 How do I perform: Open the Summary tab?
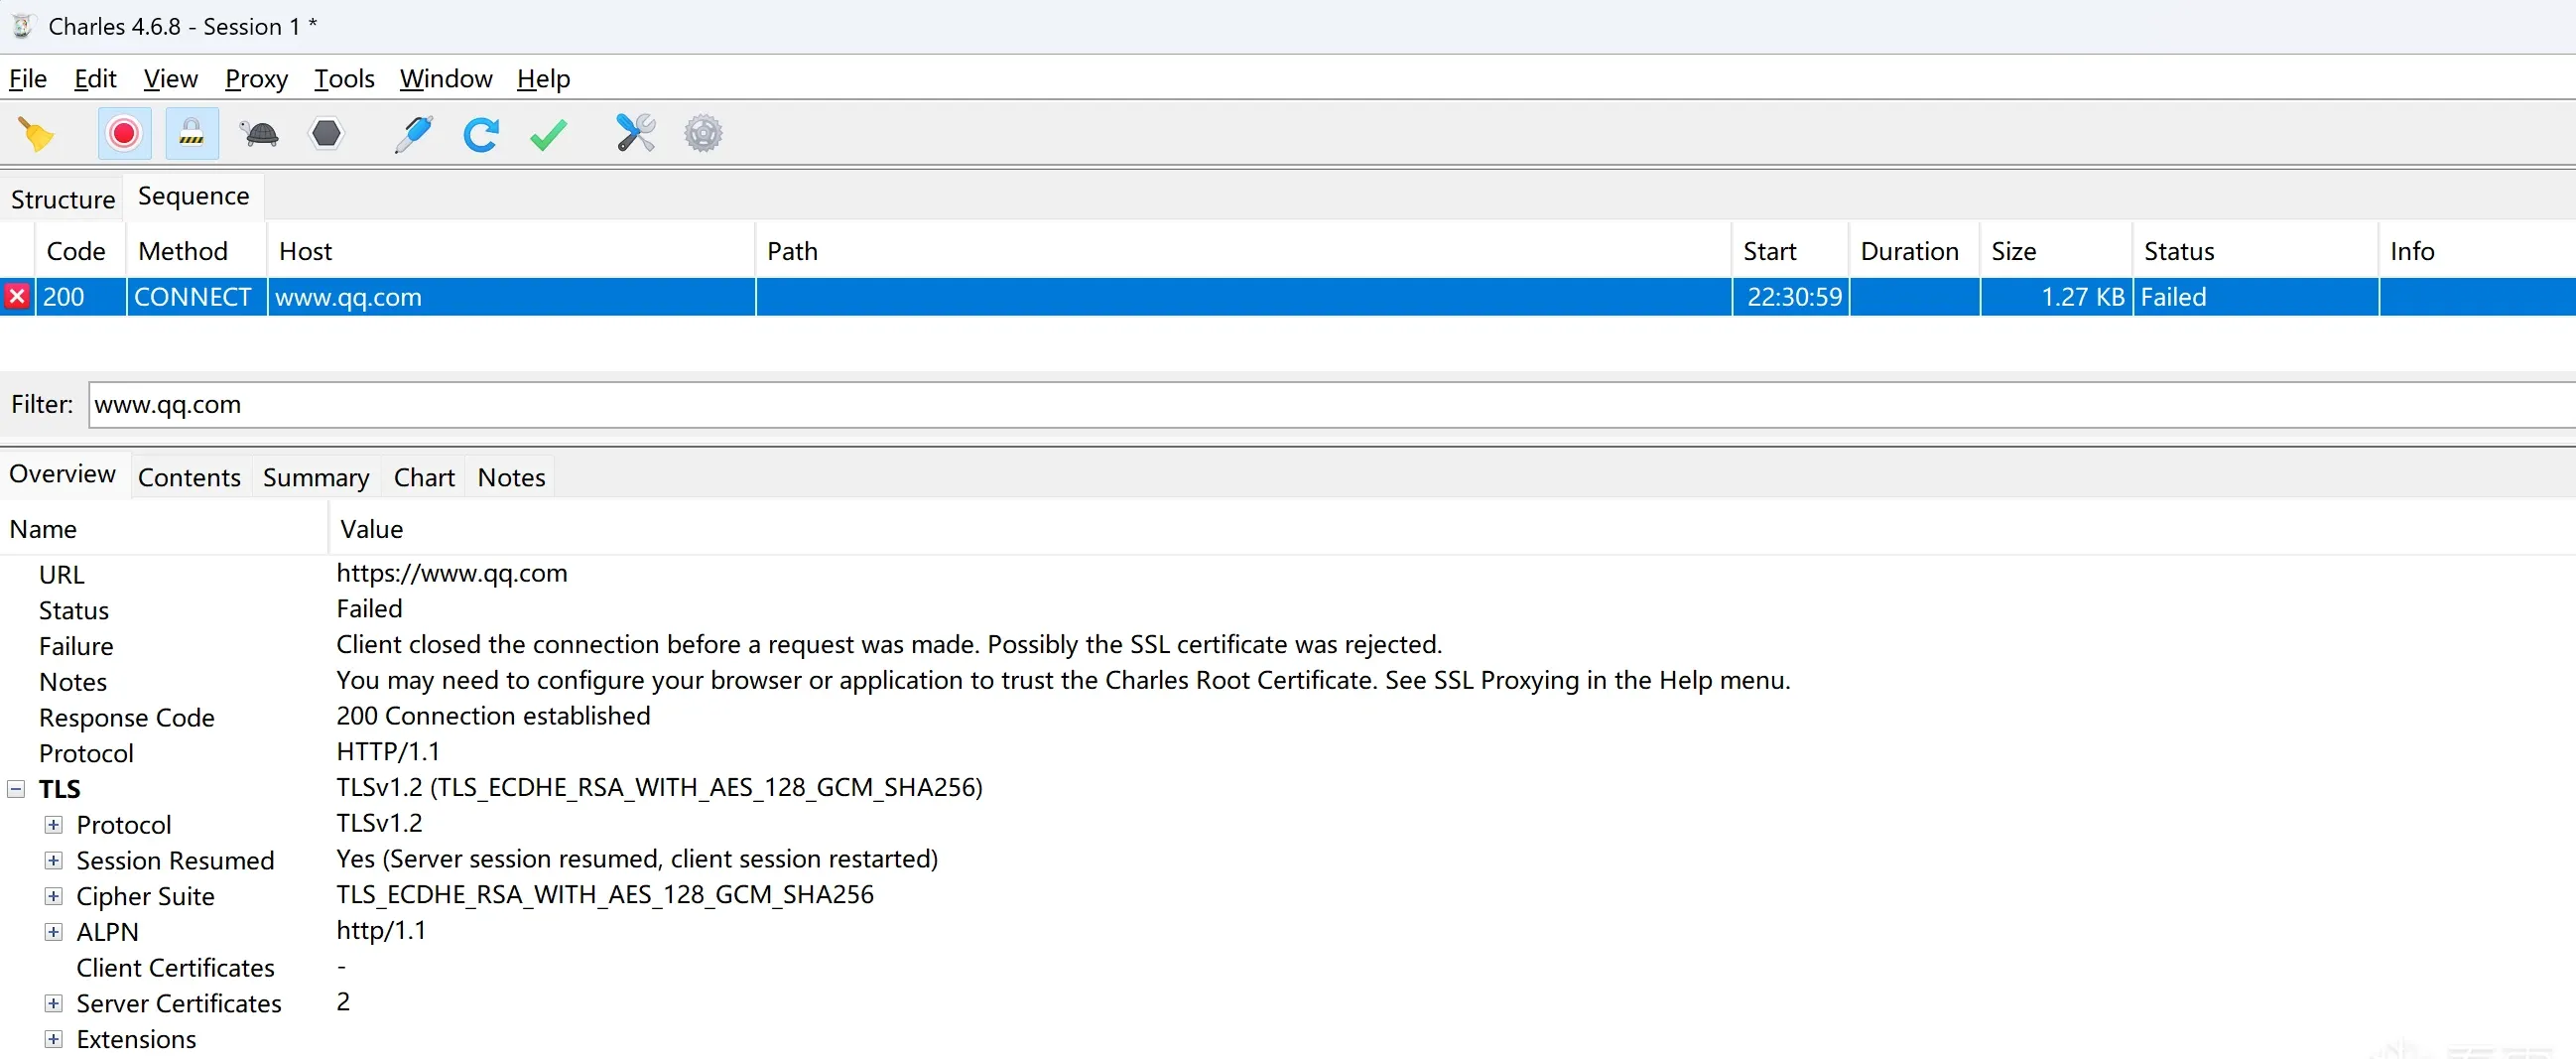pos(316,478)
